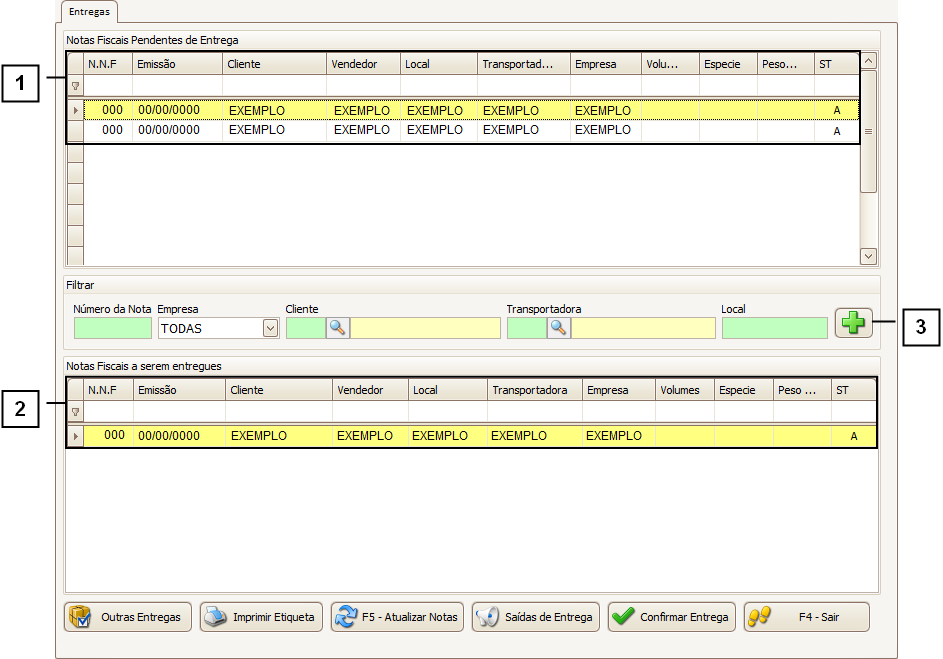
Task: Expand the Empresa TODAS dropdown
Action: [269, 328]
